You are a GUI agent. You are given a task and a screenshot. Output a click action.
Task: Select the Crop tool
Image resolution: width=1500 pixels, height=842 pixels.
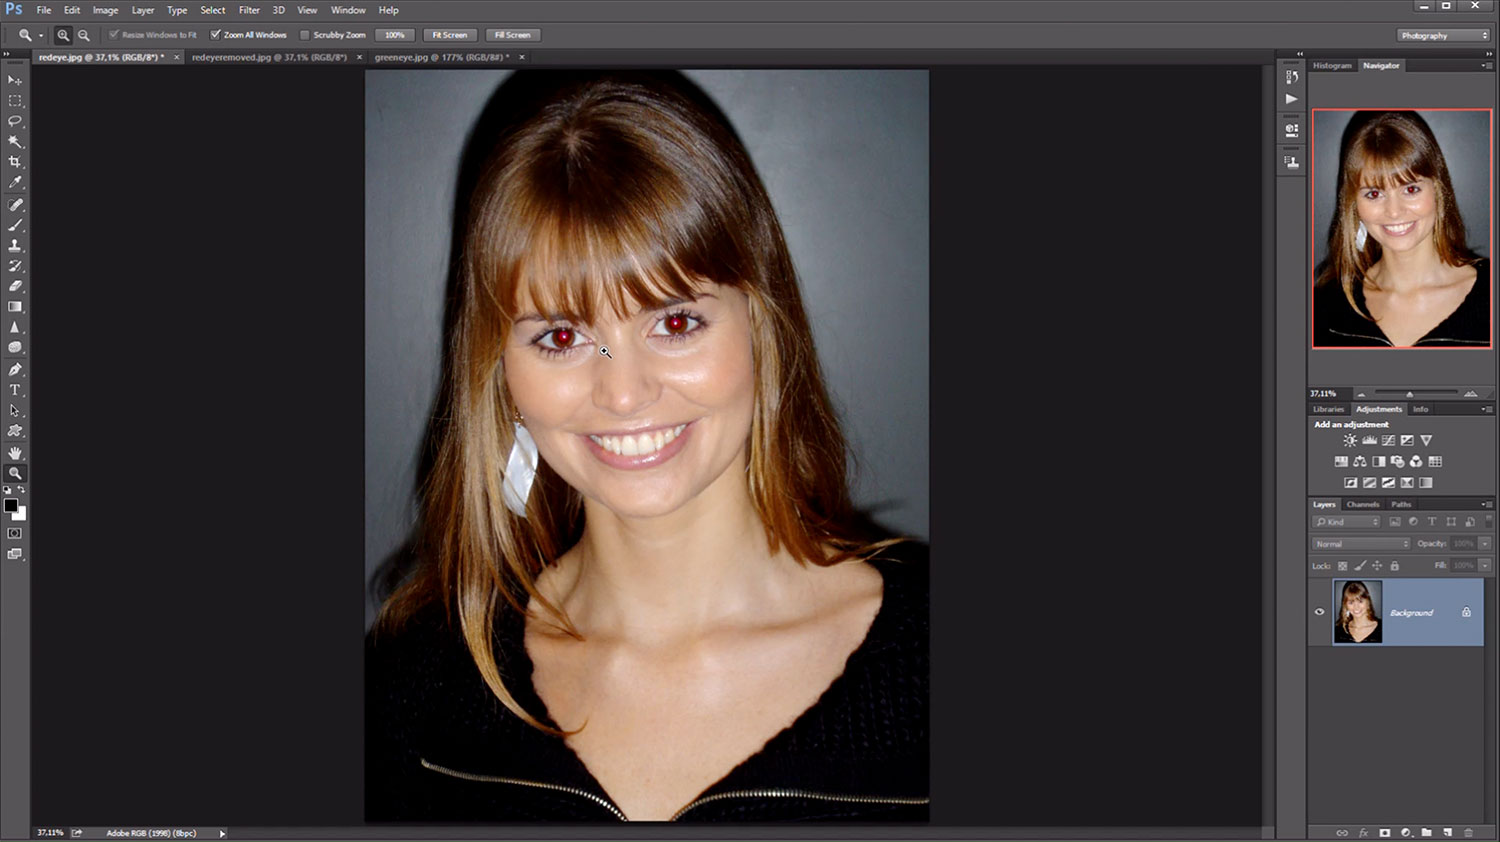15,162
